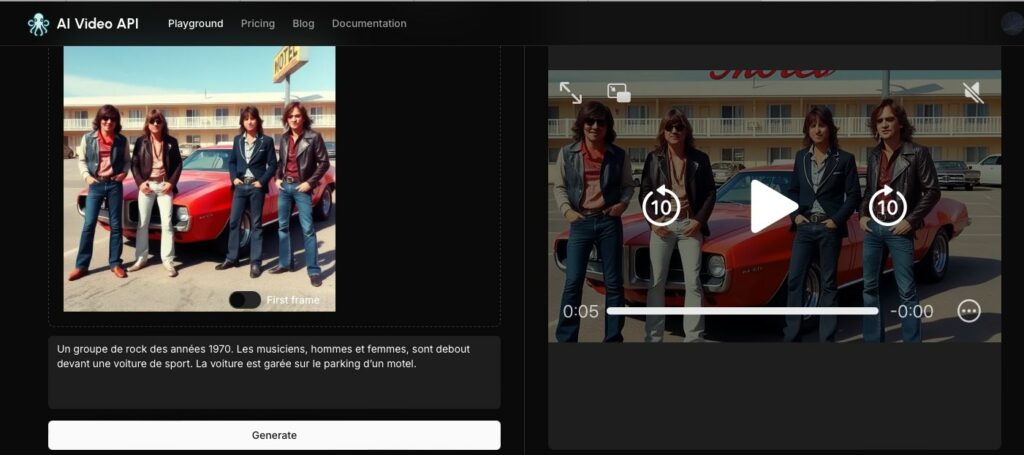Select the uploaded band image thumbnail
1024x455 pixels.
[199, 178]
